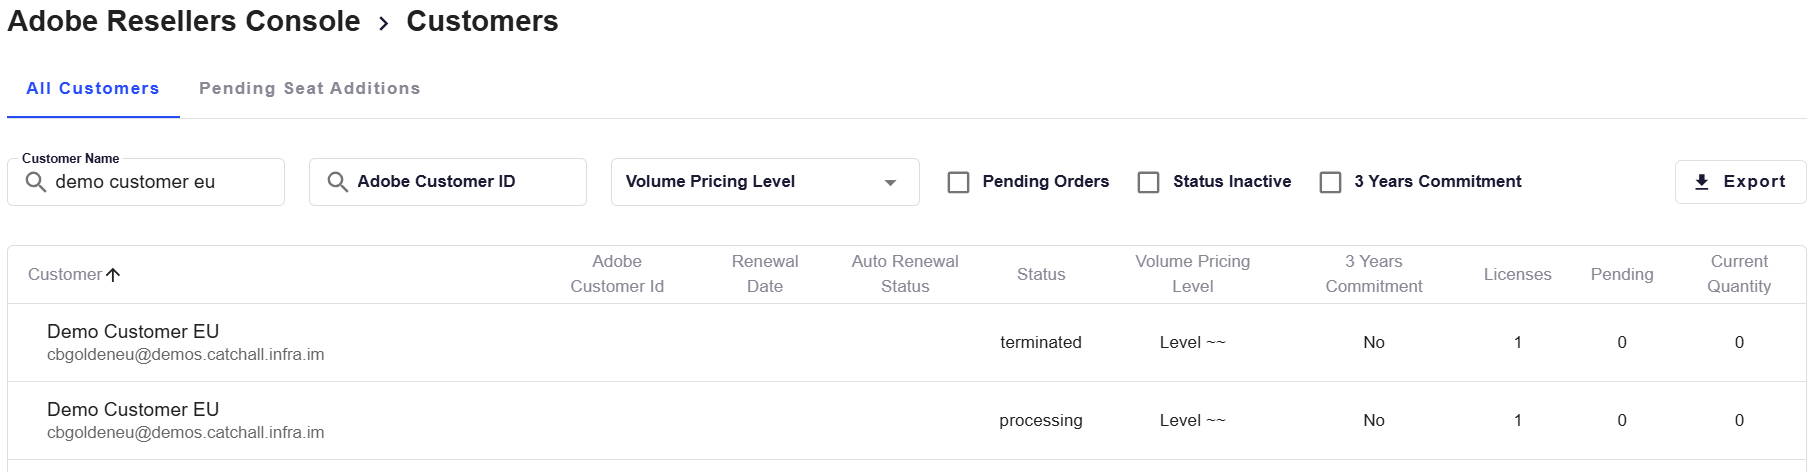Focus the Adobe Customer ID input field
1818x472 pixels.
(x=448, y=182)
